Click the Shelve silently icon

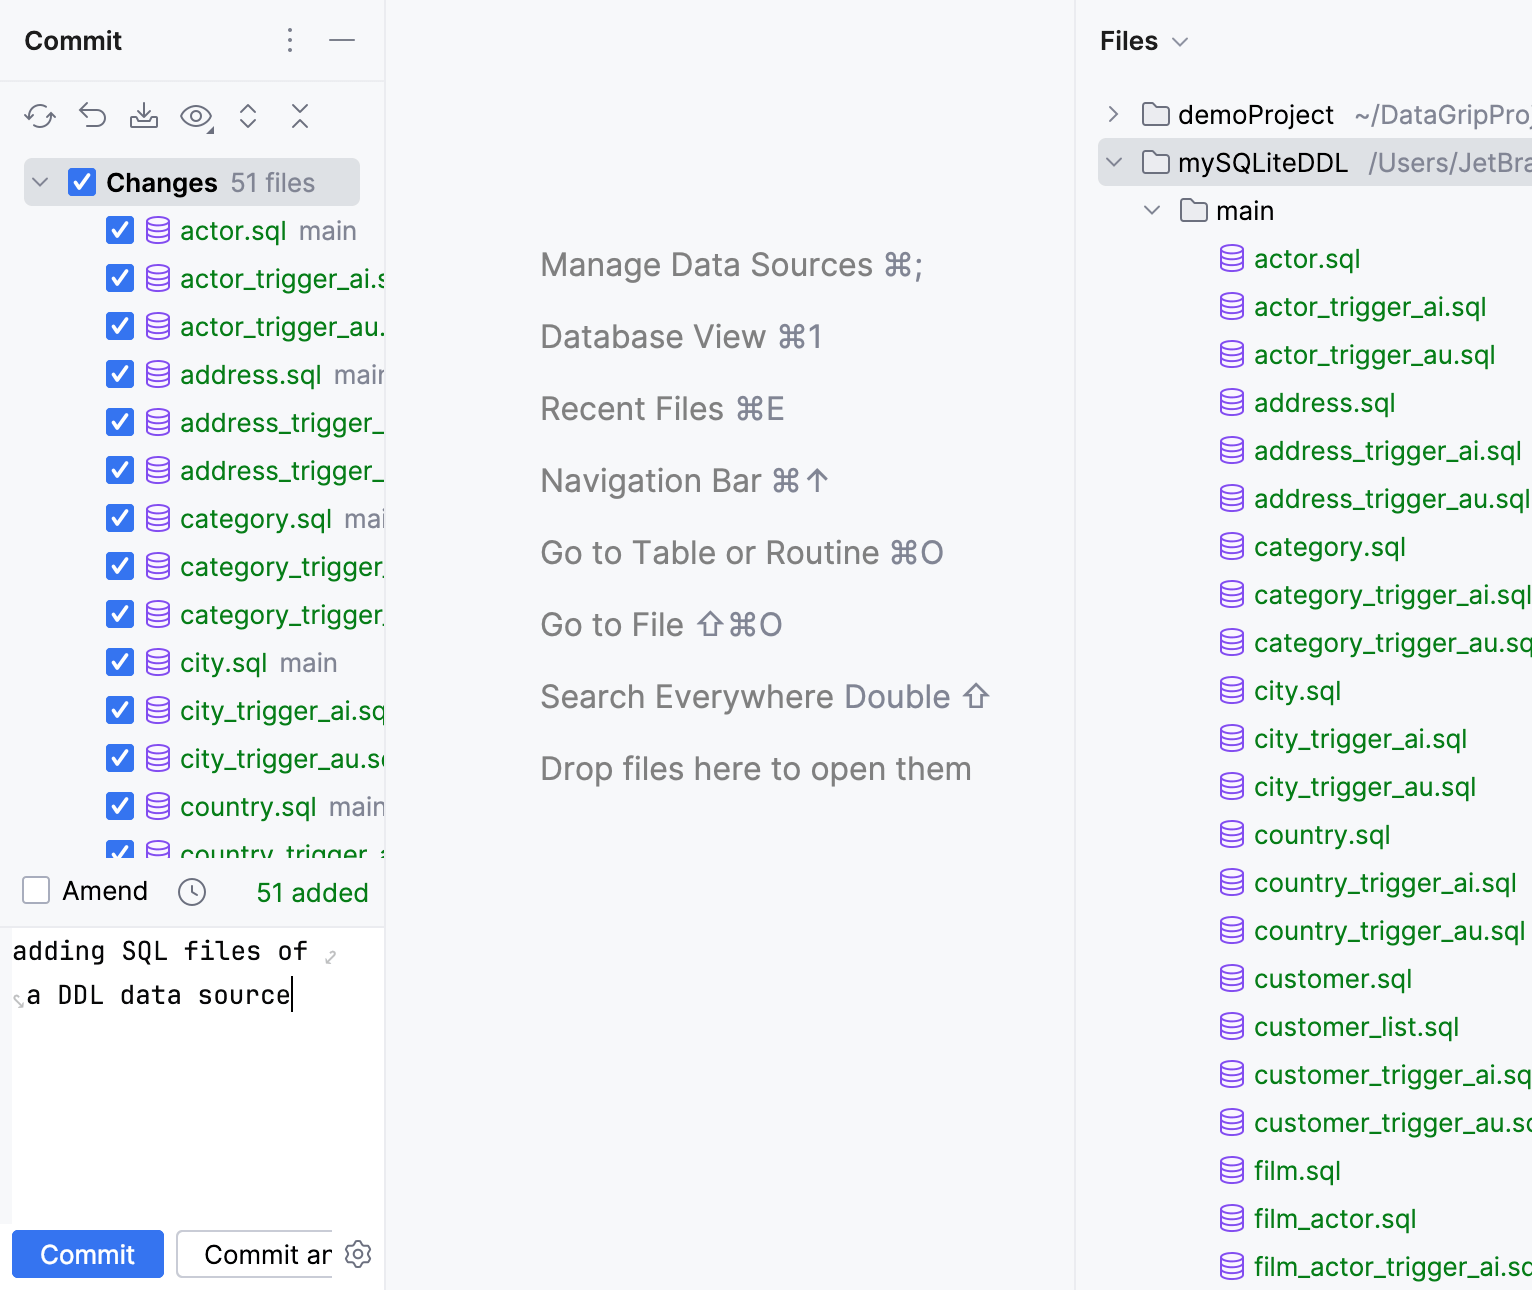point(144,116)
